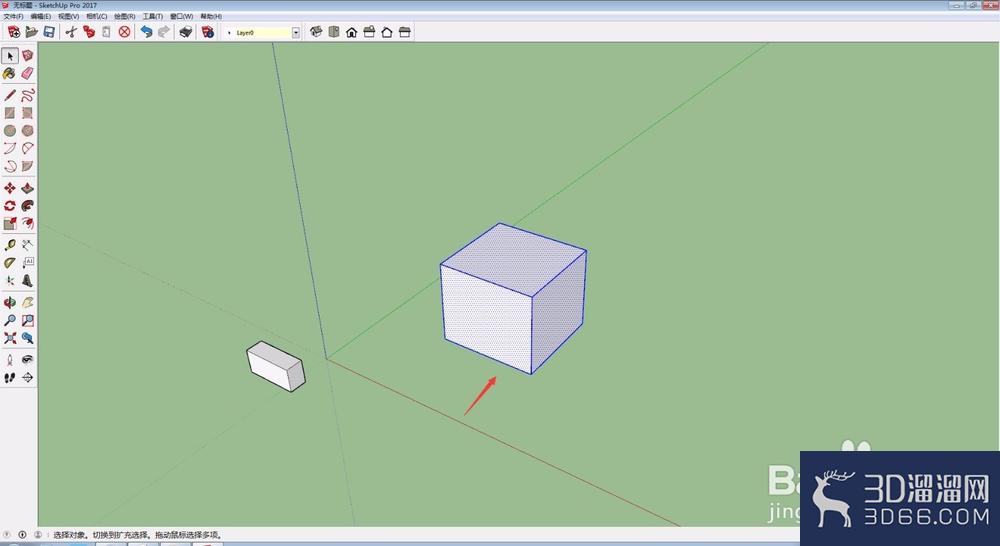
Task: Choose the Arc tool
Action: click(10, 149)
